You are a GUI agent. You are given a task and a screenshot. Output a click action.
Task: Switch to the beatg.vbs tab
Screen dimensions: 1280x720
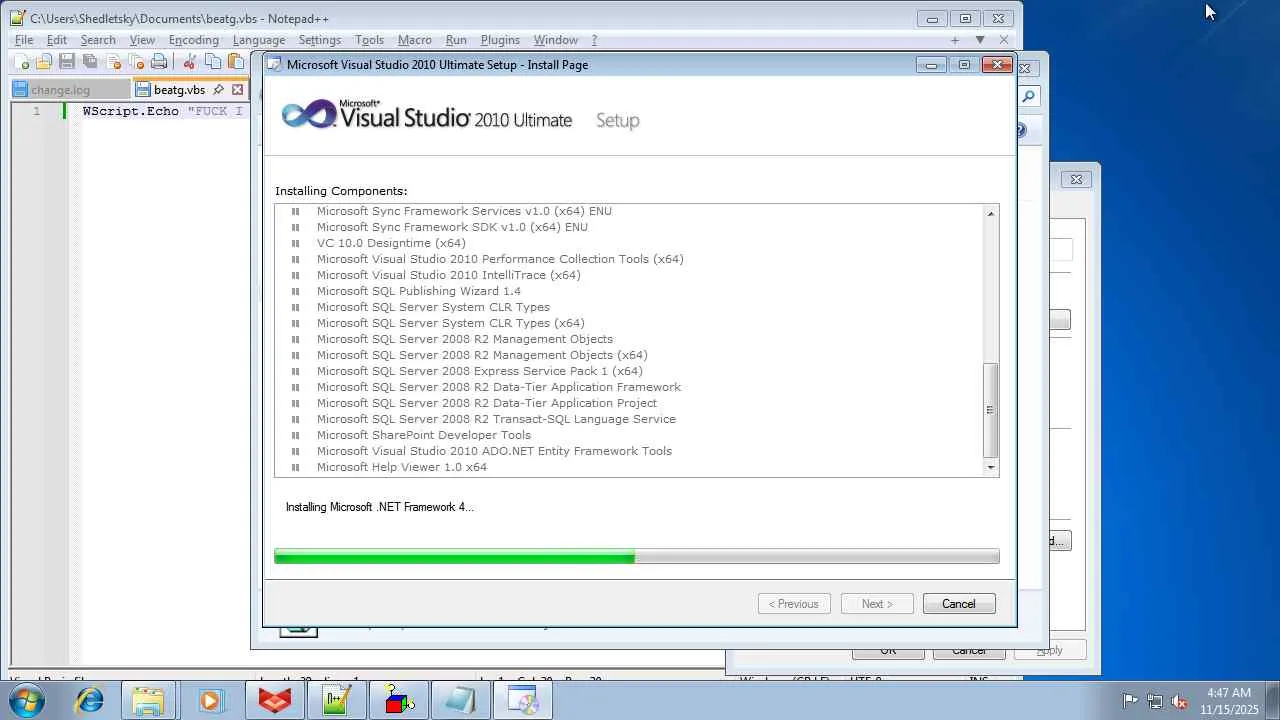(179, 90)
